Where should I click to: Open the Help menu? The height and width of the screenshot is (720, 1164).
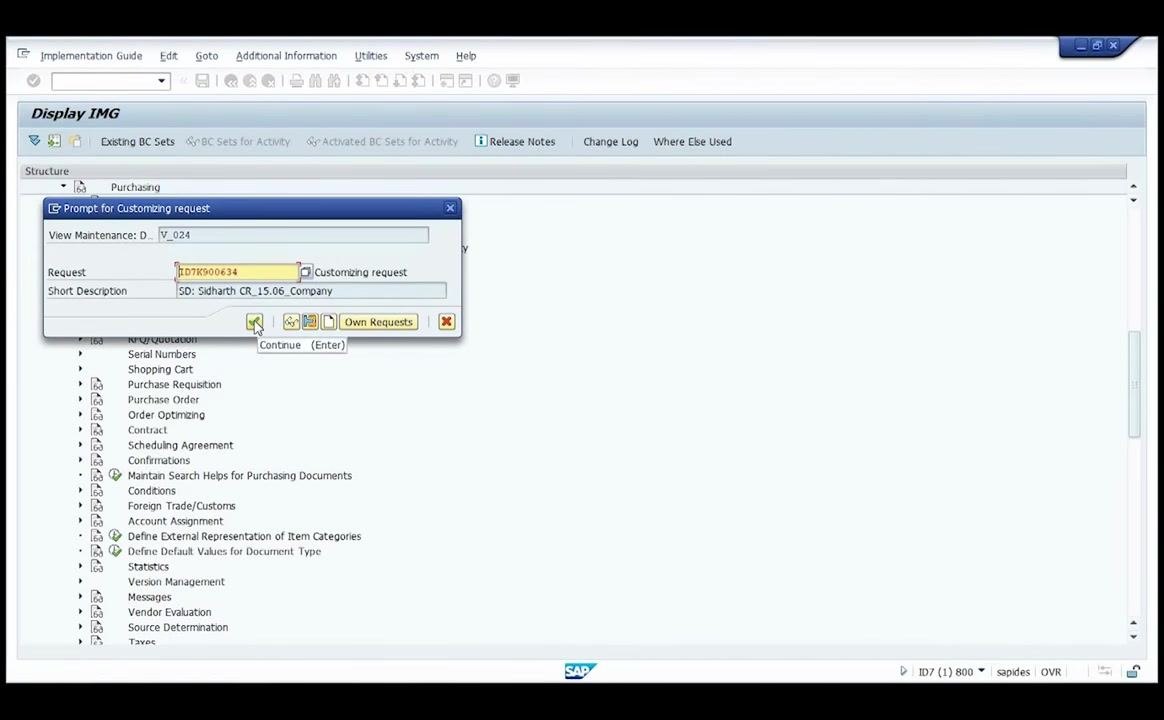click(465, 56)
